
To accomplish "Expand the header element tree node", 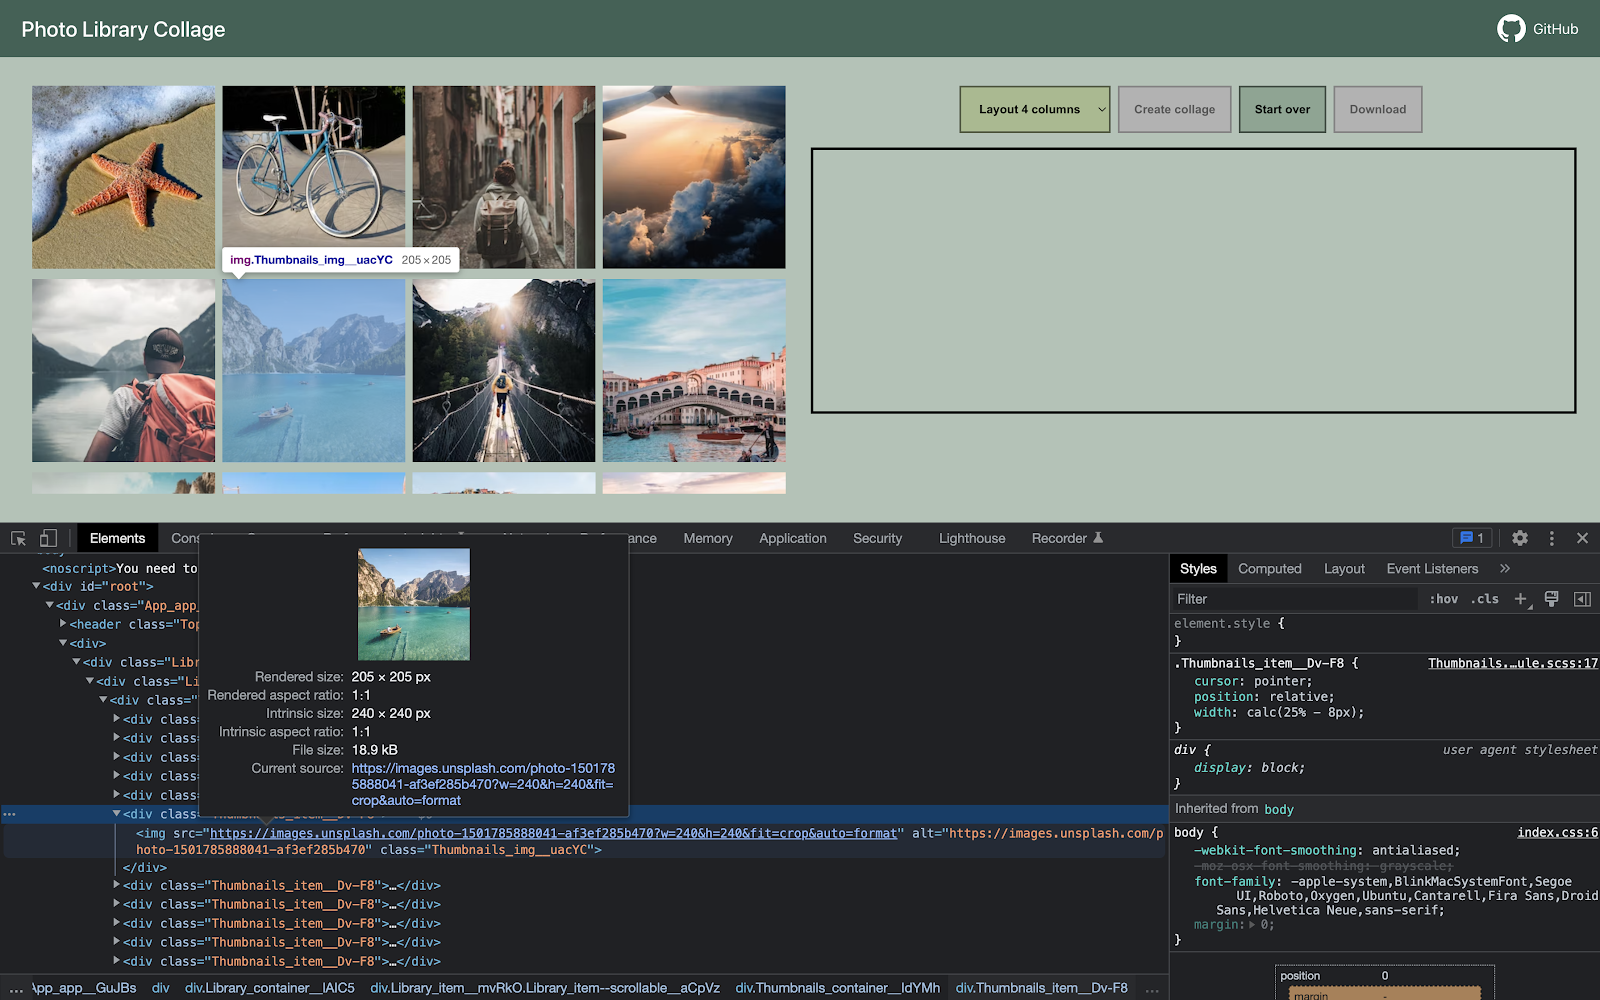I will [x=63, y=624].
